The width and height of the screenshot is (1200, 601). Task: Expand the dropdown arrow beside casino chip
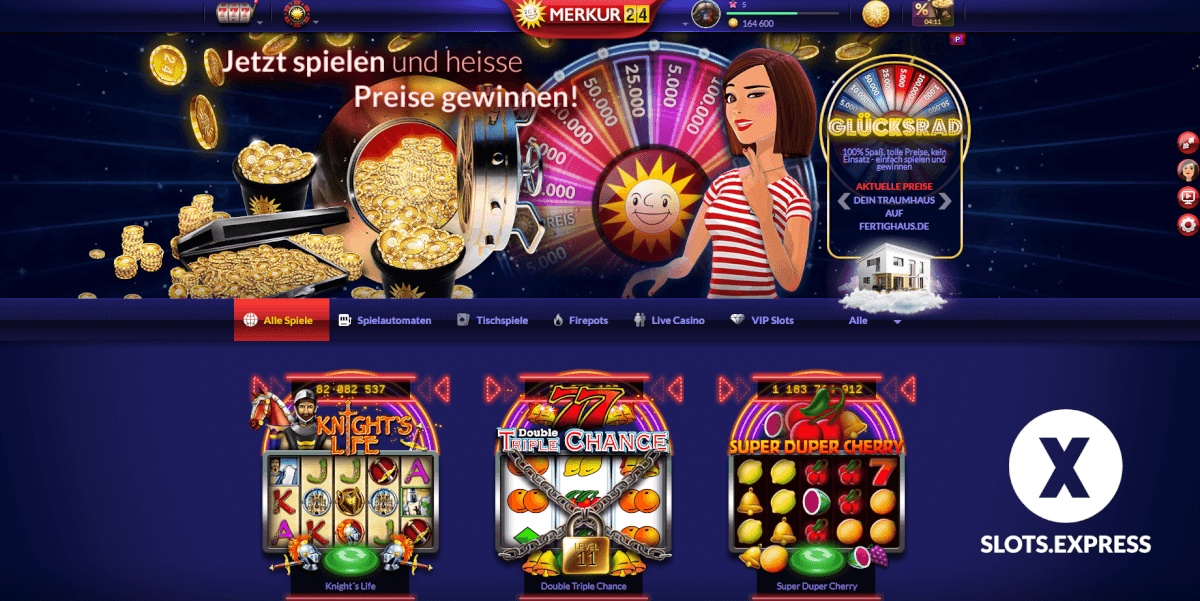(x=316, y=20)
